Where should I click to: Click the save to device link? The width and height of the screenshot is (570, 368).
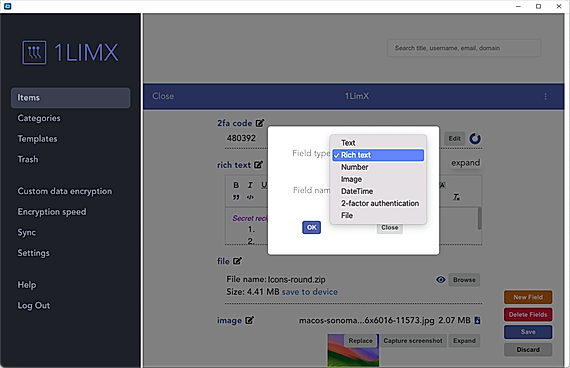310,292
